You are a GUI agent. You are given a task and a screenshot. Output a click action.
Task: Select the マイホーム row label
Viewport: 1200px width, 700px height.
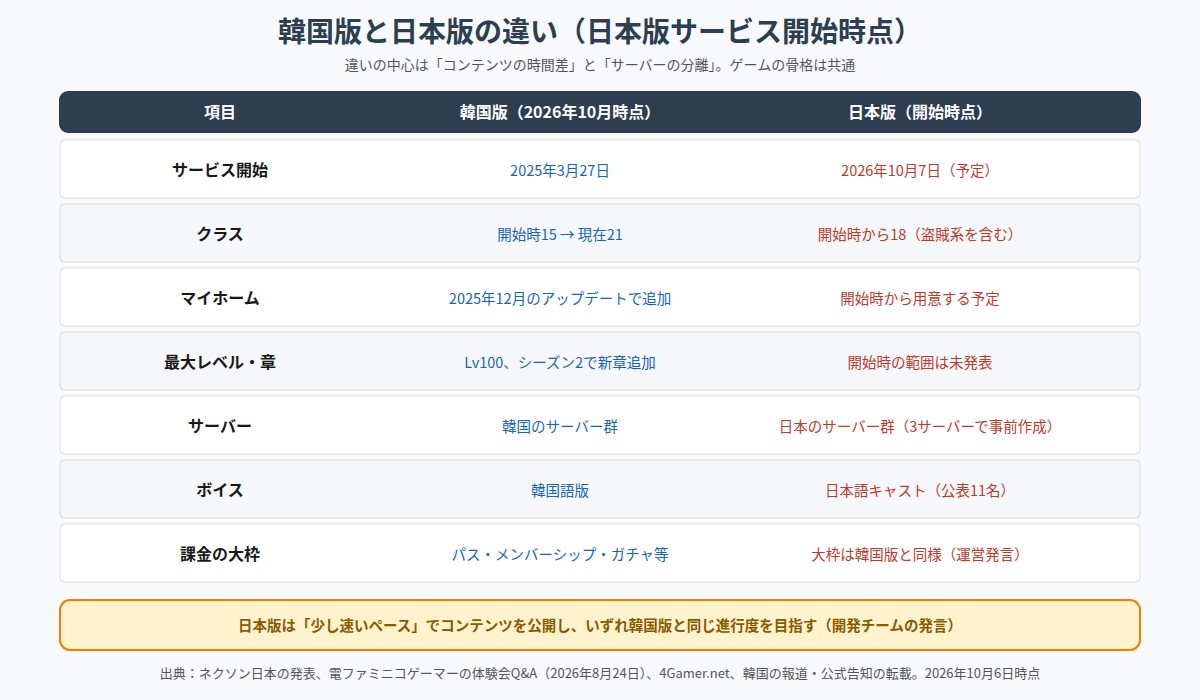tap(220, 298)
